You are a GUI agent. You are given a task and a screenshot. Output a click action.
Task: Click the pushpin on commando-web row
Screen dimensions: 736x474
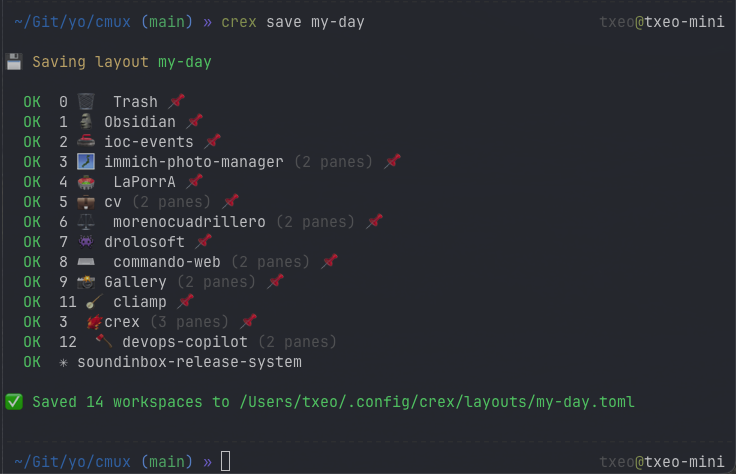tap(330, 261)
